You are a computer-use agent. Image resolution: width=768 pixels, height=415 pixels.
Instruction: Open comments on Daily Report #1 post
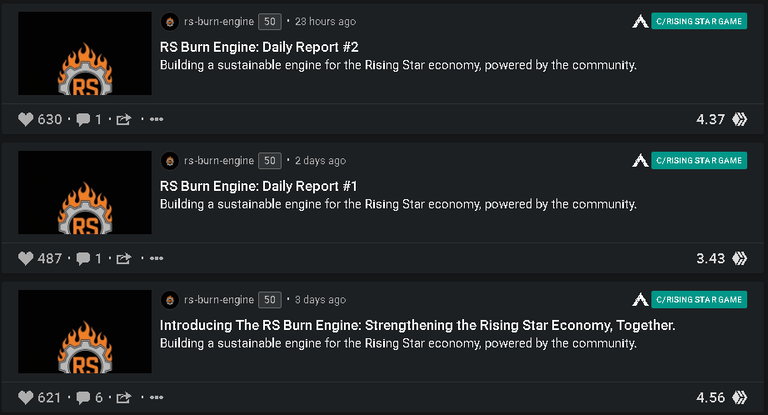pyautogui.click(x=83, y=259)
